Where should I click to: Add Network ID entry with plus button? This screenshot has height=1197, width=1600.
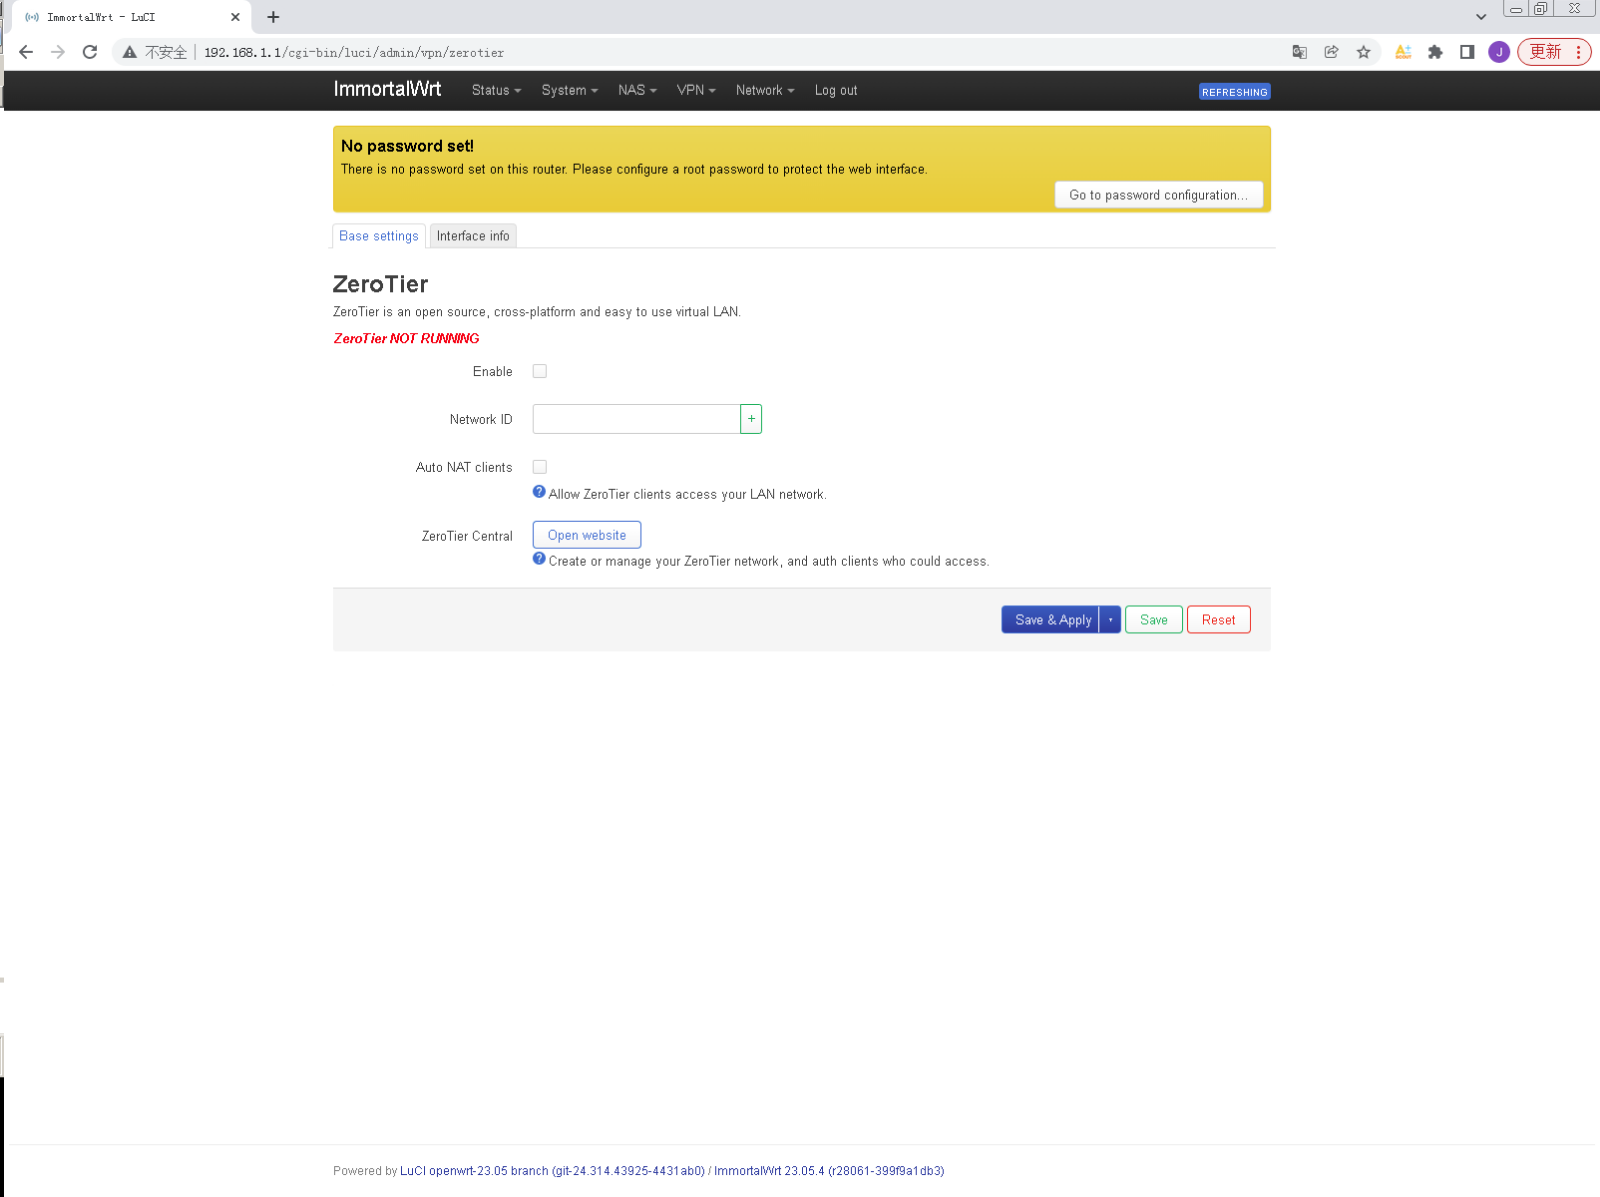coord(751,419)
